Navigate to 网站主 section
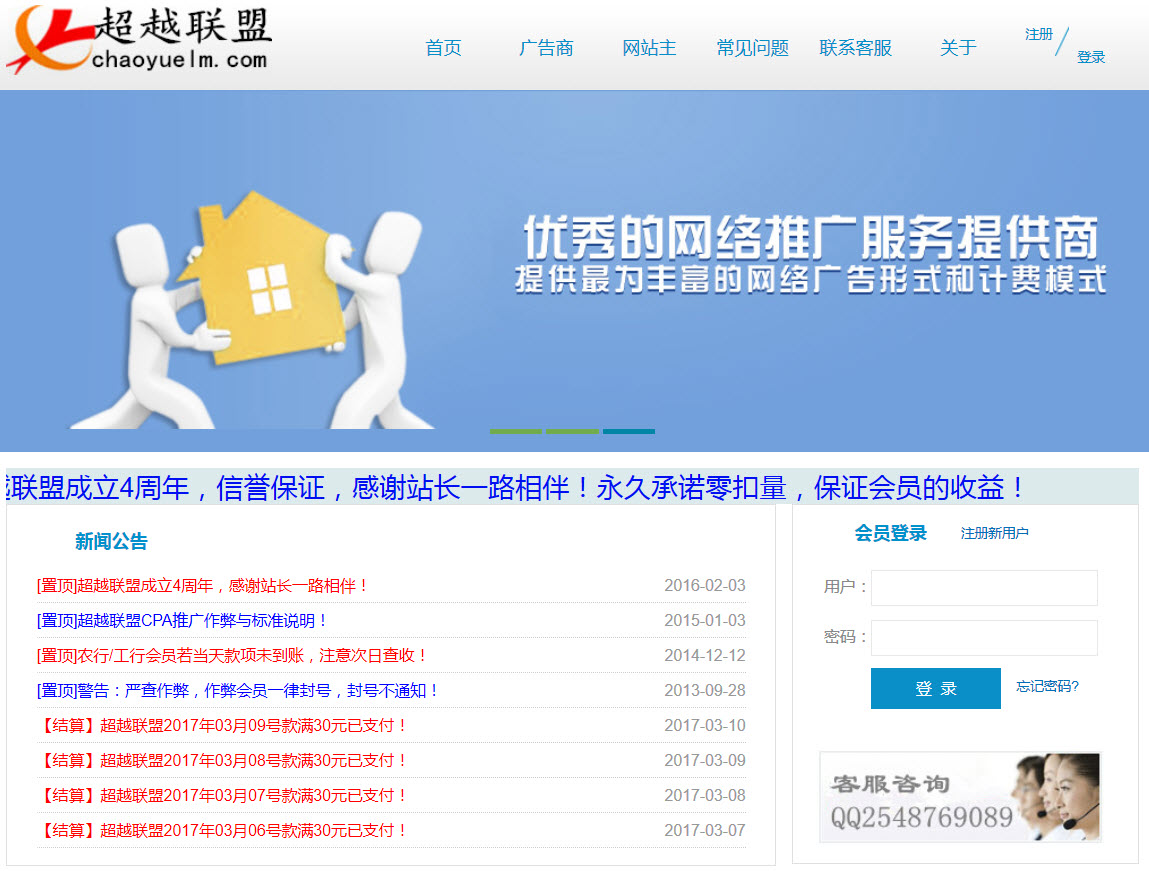1149x871 pixels. coord(650,47)
